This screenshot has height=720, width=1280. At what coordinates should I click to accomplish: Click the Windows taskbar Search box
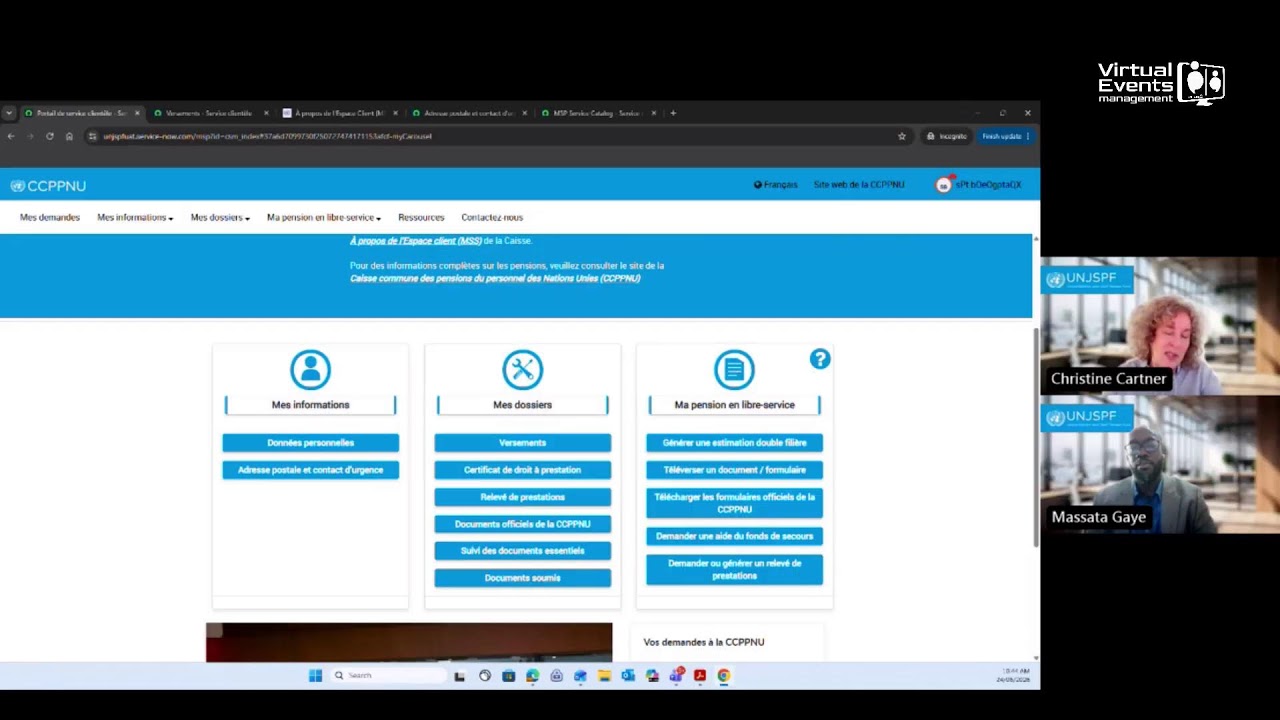388,676
